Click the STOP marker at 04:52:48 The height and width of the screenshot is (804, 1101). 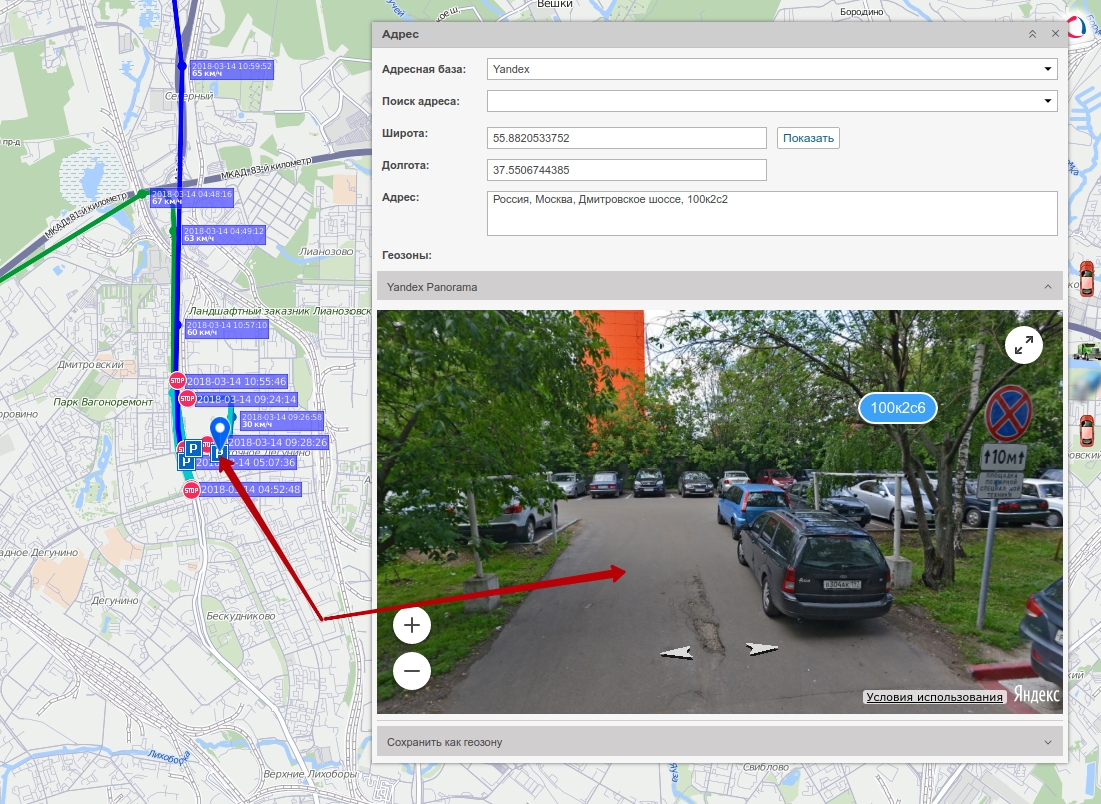[191, 490]
